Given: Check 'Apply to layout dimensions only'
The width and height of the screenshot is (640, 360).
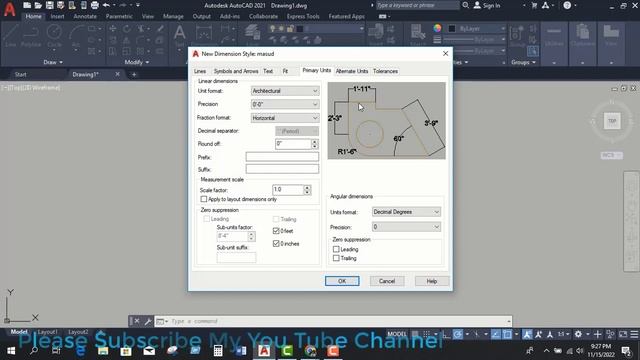Looking at the screenshot, I should pos(204,199).
